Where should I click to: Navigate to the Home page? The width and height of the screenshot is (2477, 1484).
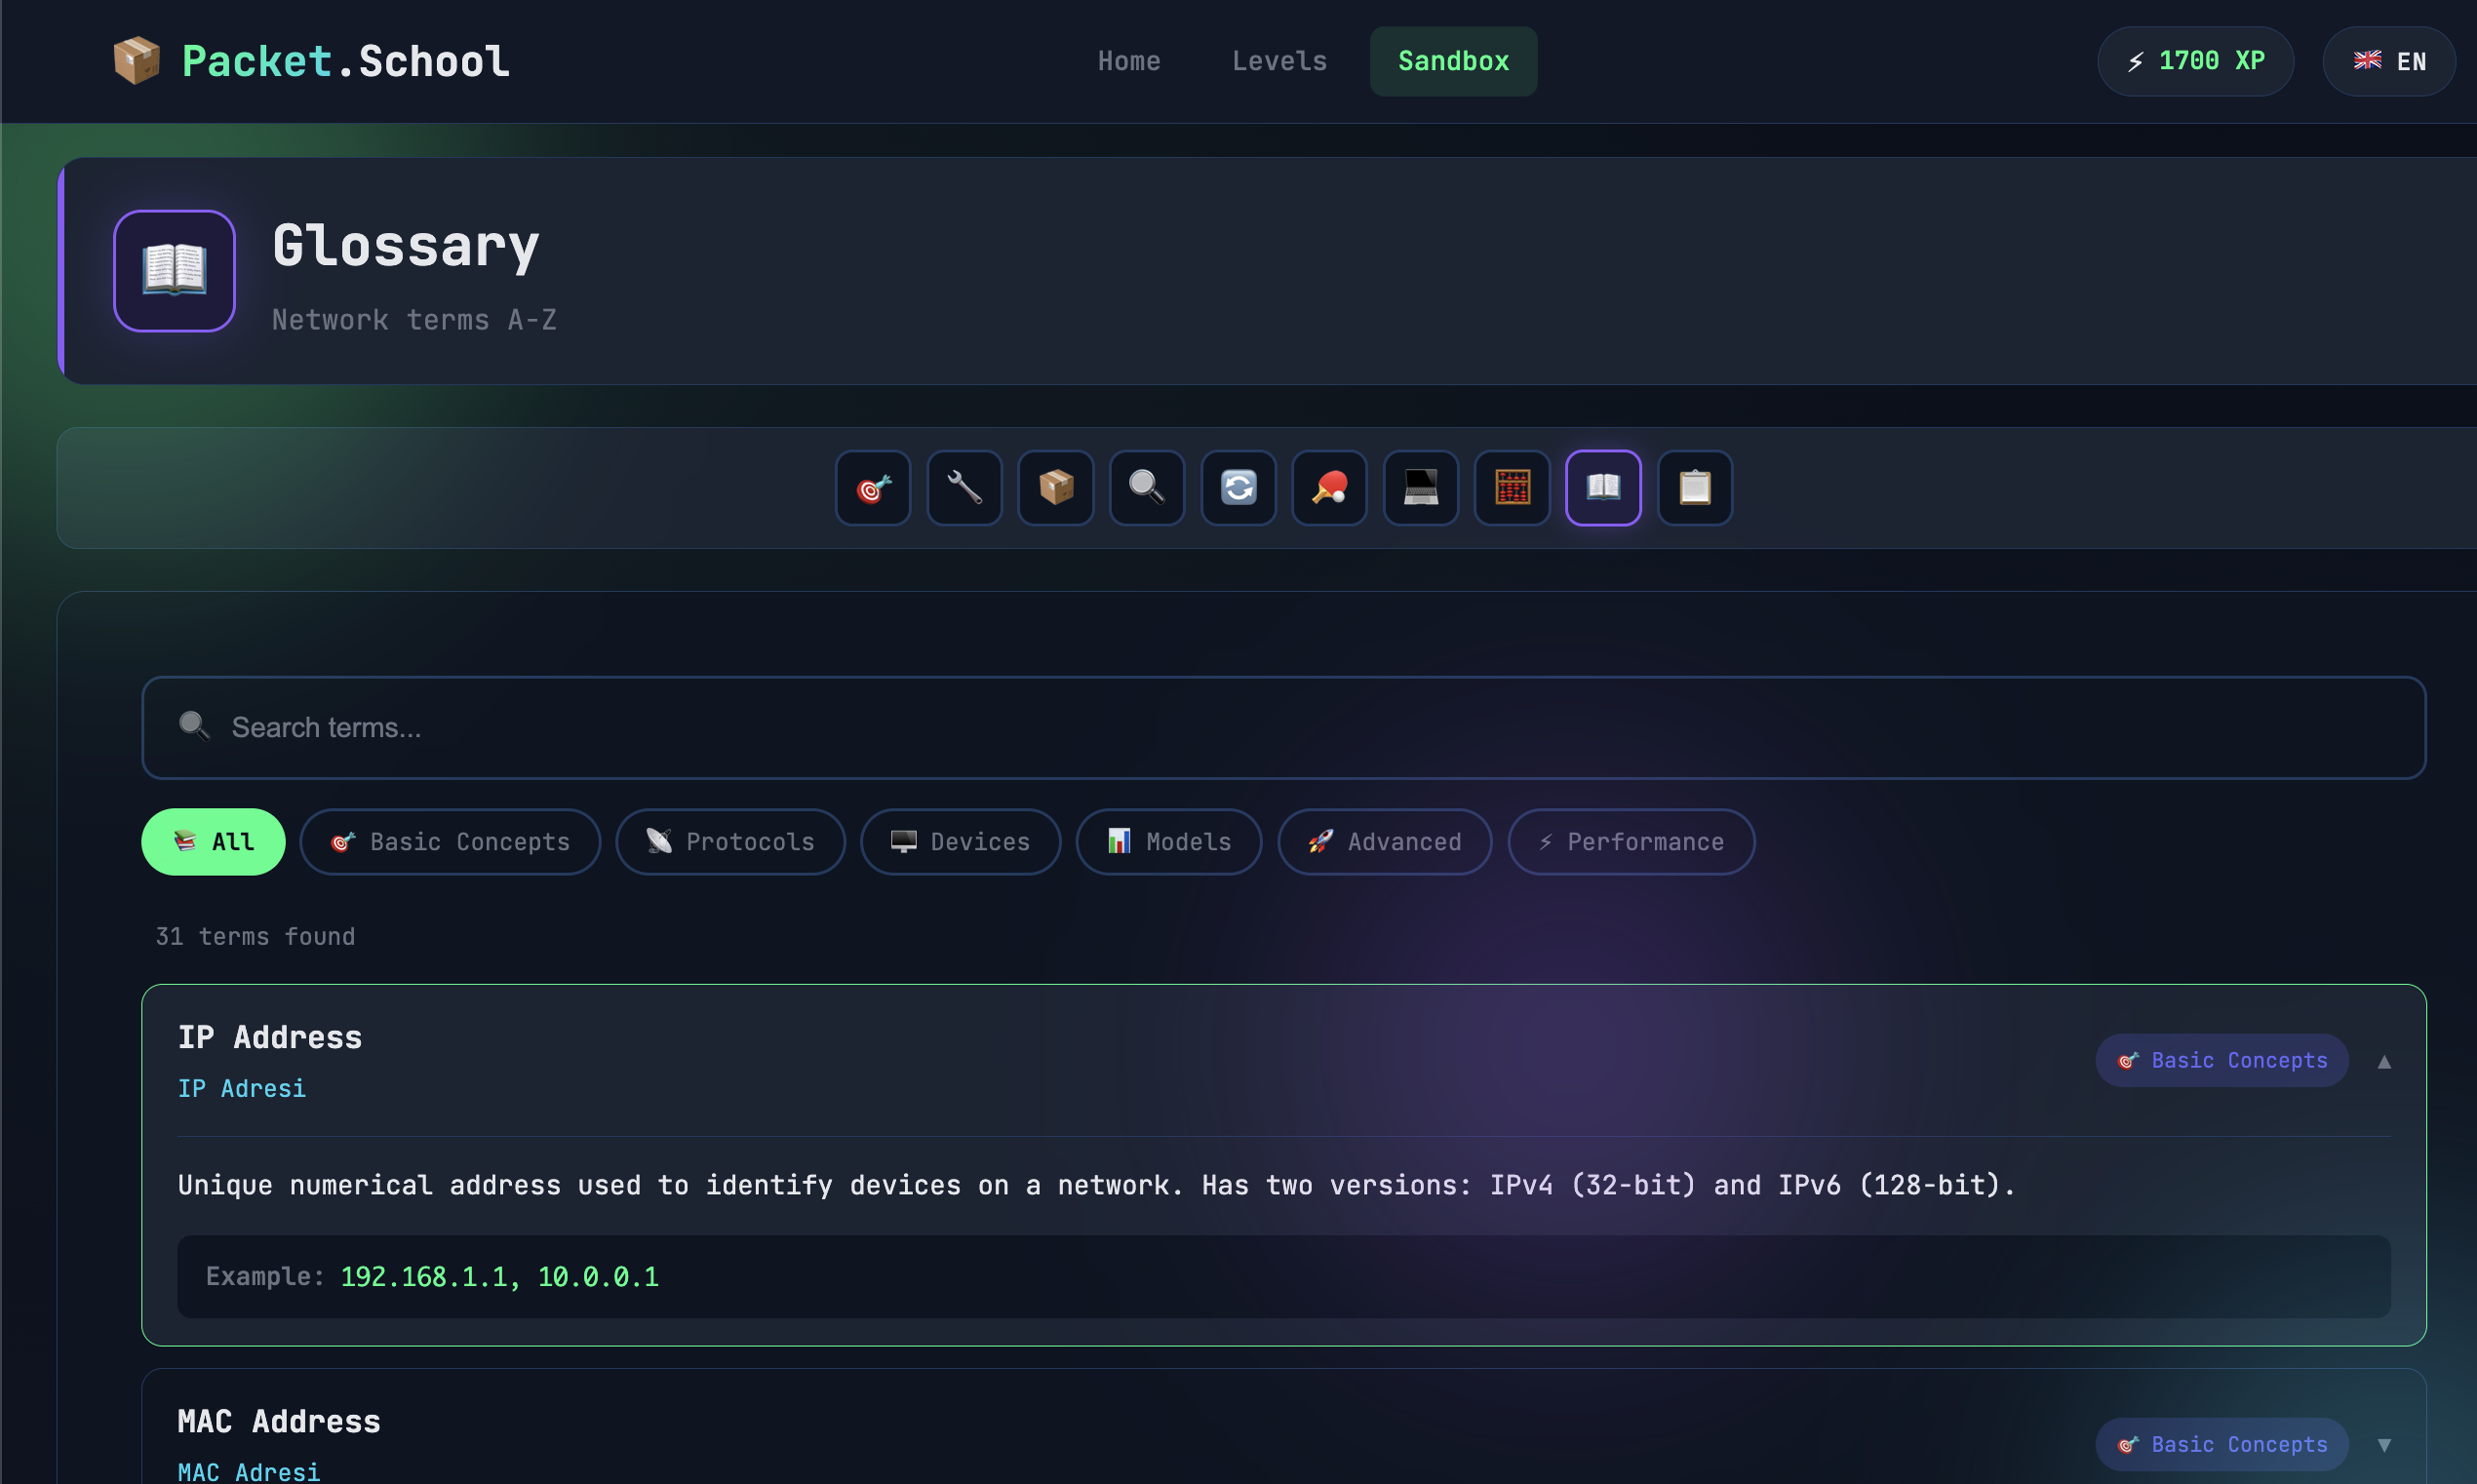coord(1129,62)
